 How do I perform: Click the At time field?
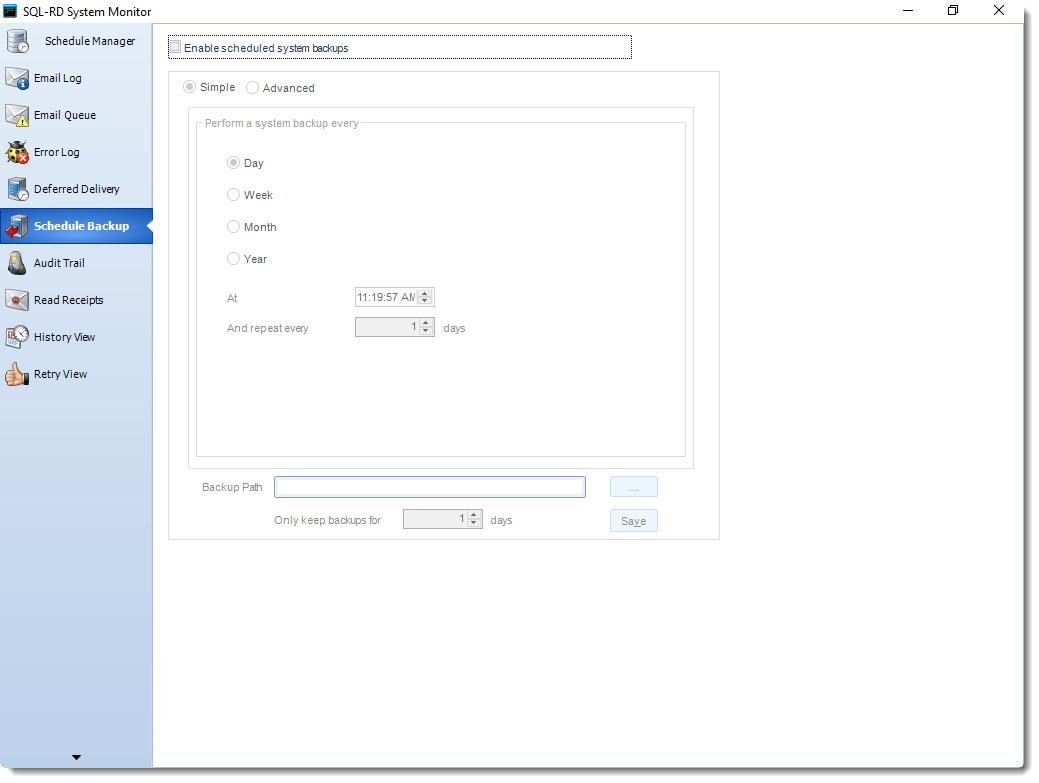386,297
